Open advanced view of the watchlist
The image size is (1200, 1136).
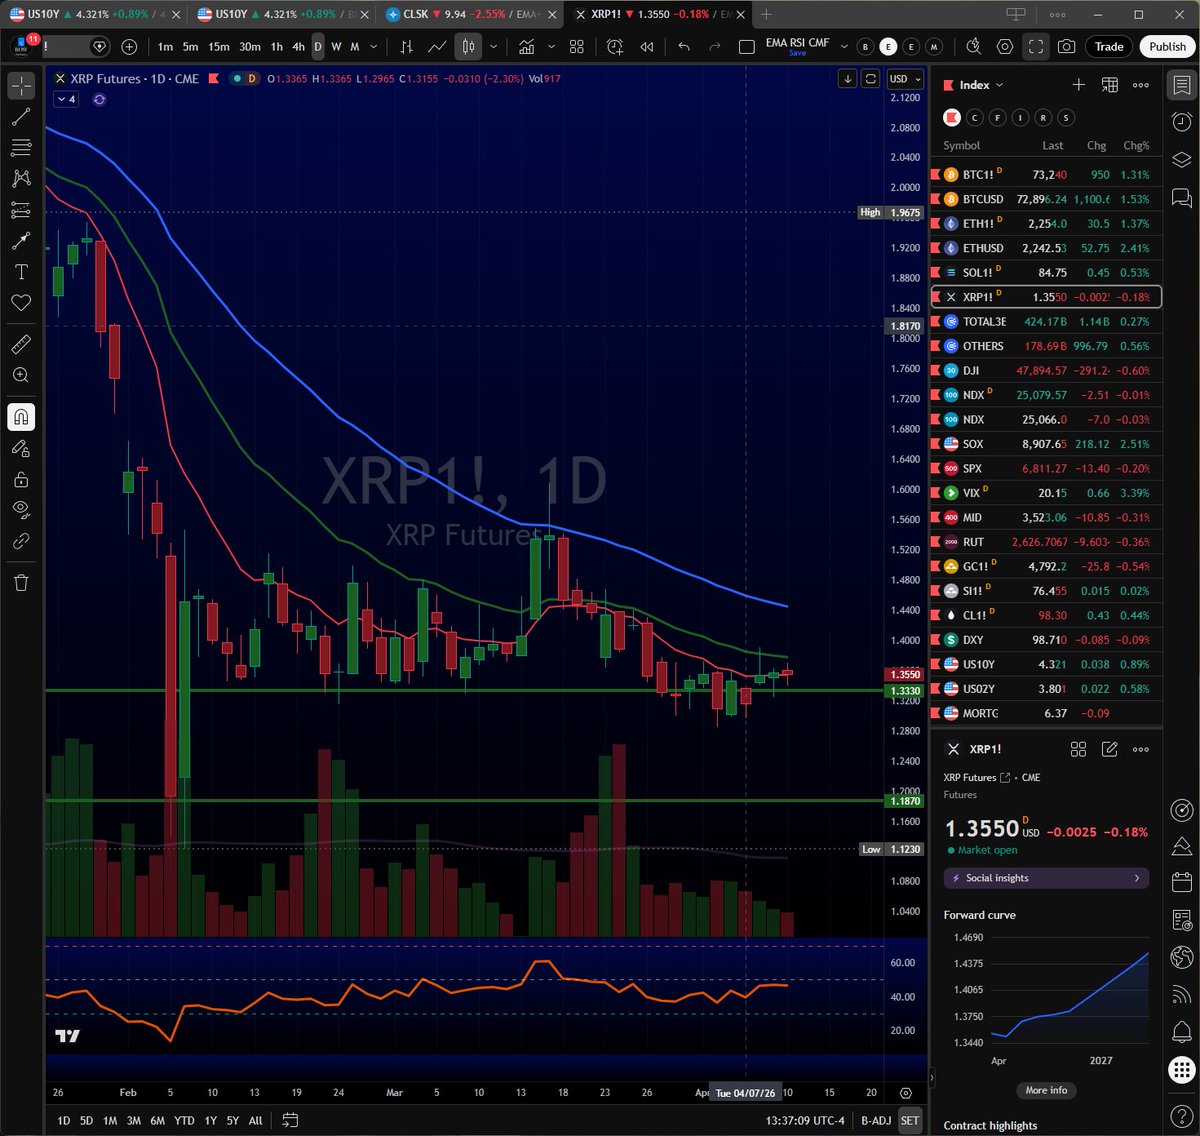(1109, 85)
